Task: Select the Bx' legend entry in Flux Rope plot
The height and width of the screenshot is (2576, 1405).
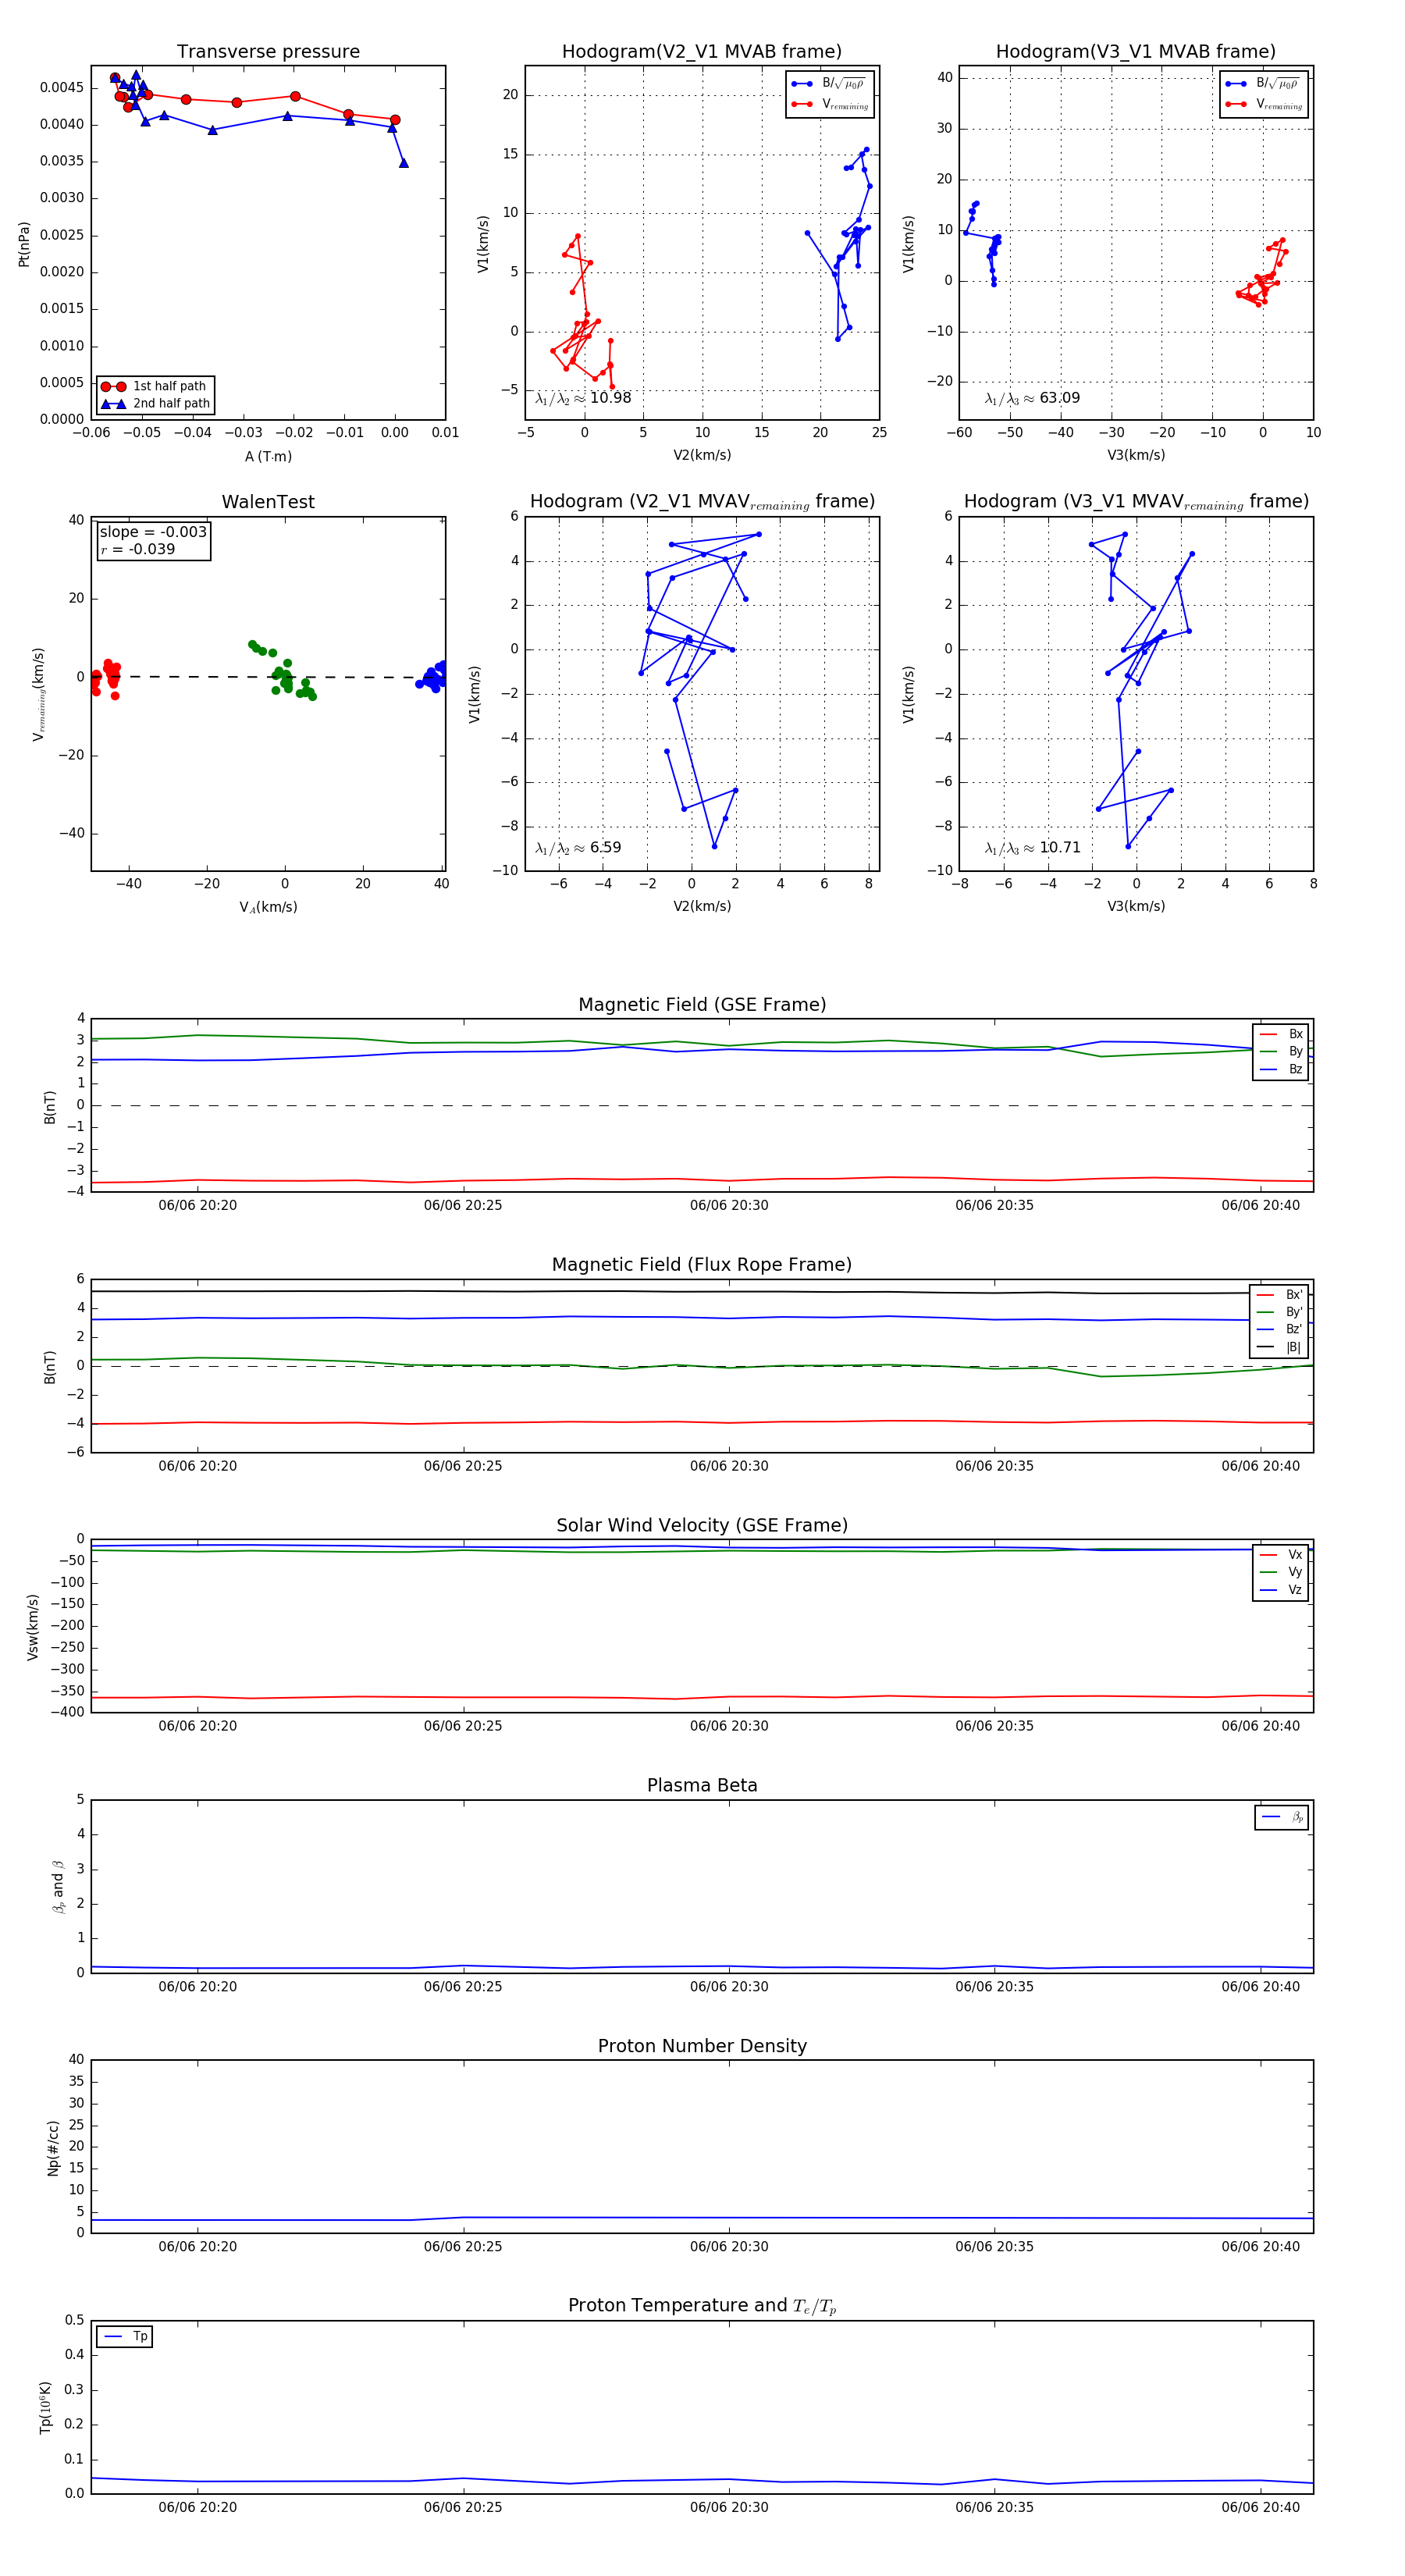Action: [1280, 1294]
